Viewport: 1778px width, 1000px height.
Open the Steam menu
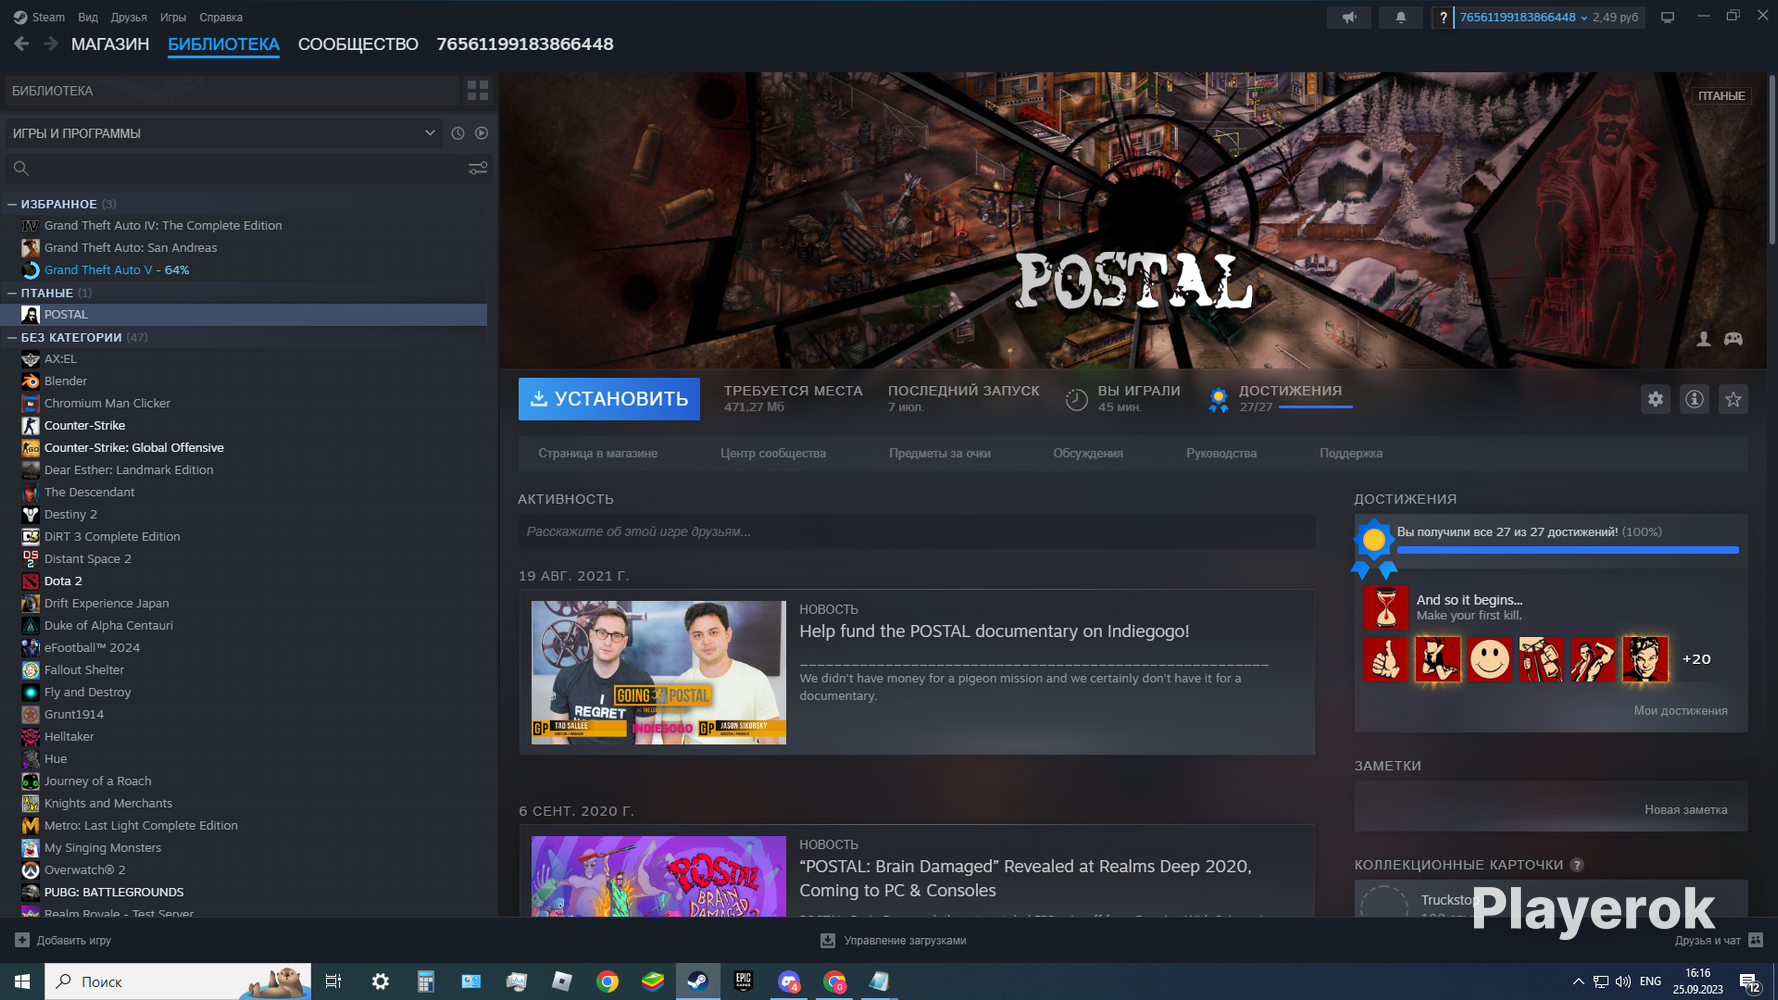(x=39, y=17)
